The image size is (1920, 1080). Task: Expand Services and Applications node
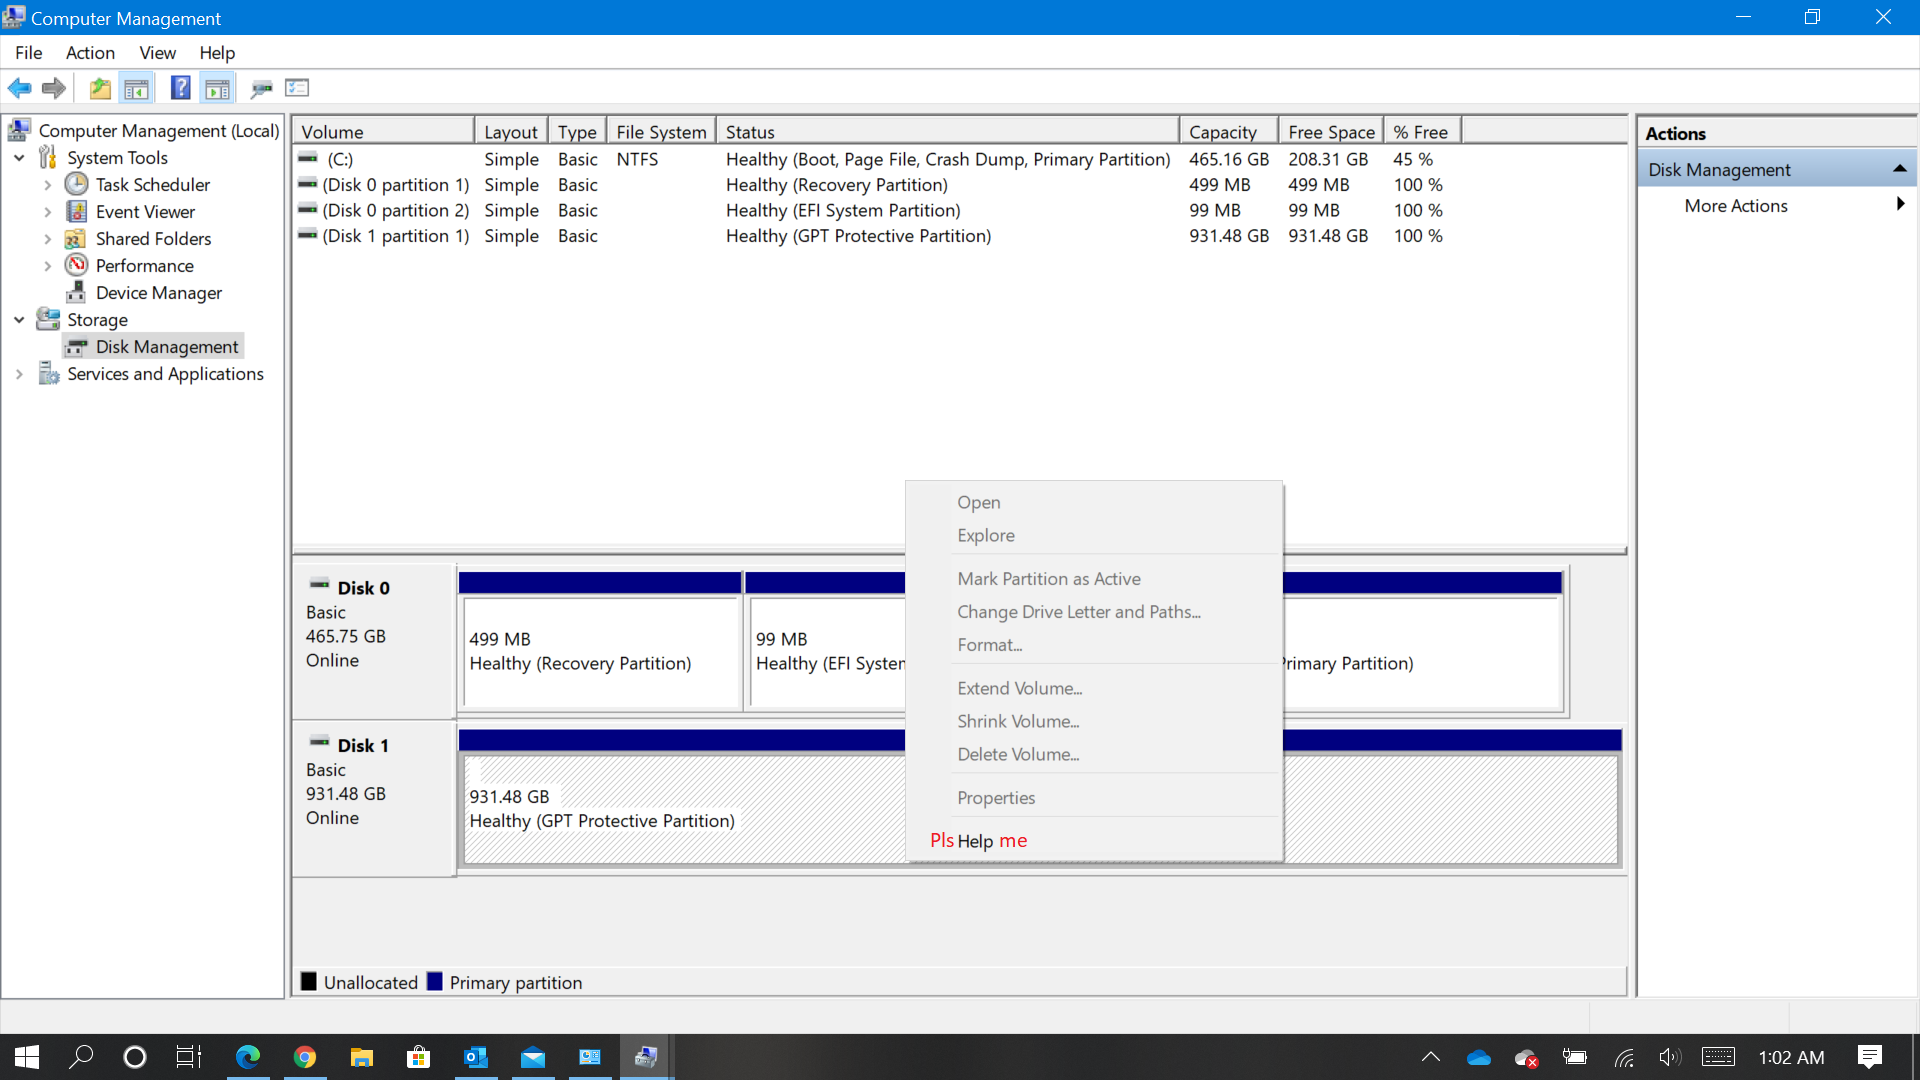tap(19, 373)
